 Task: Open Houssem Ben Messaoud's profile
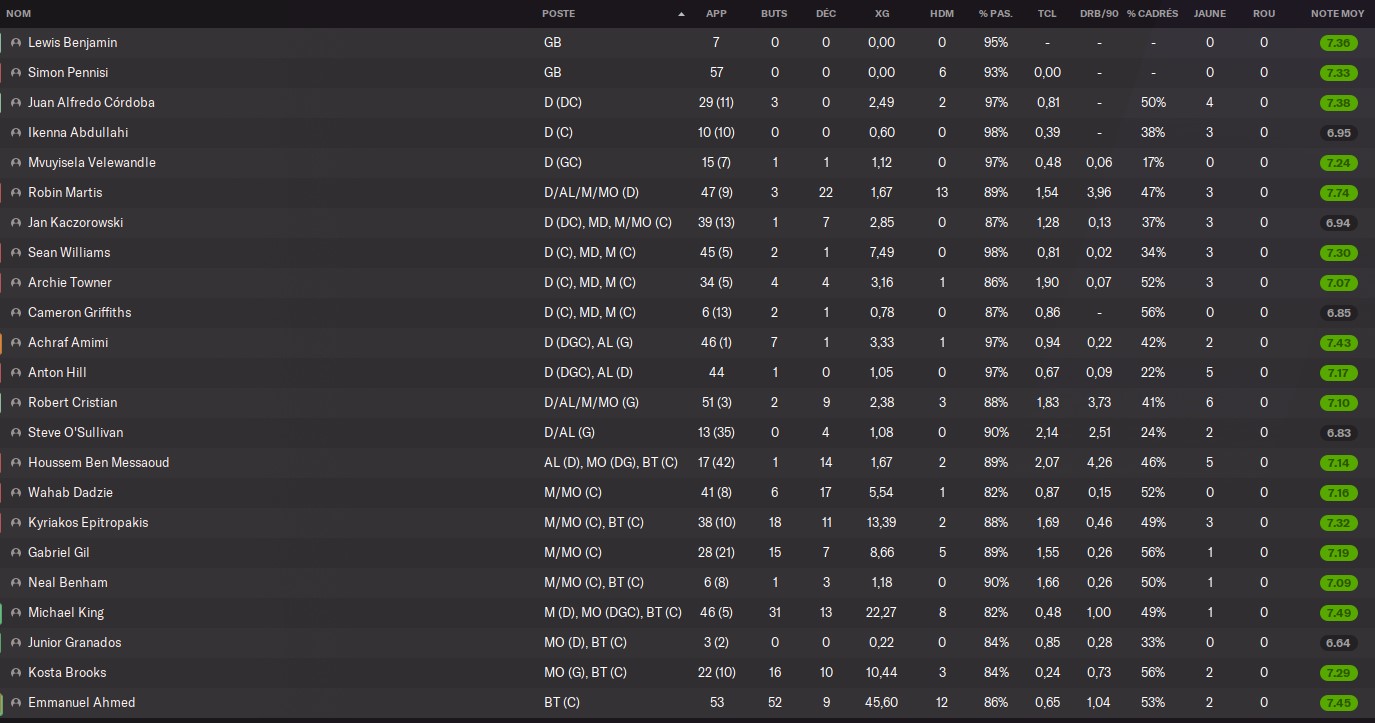(x=98, y=463)
